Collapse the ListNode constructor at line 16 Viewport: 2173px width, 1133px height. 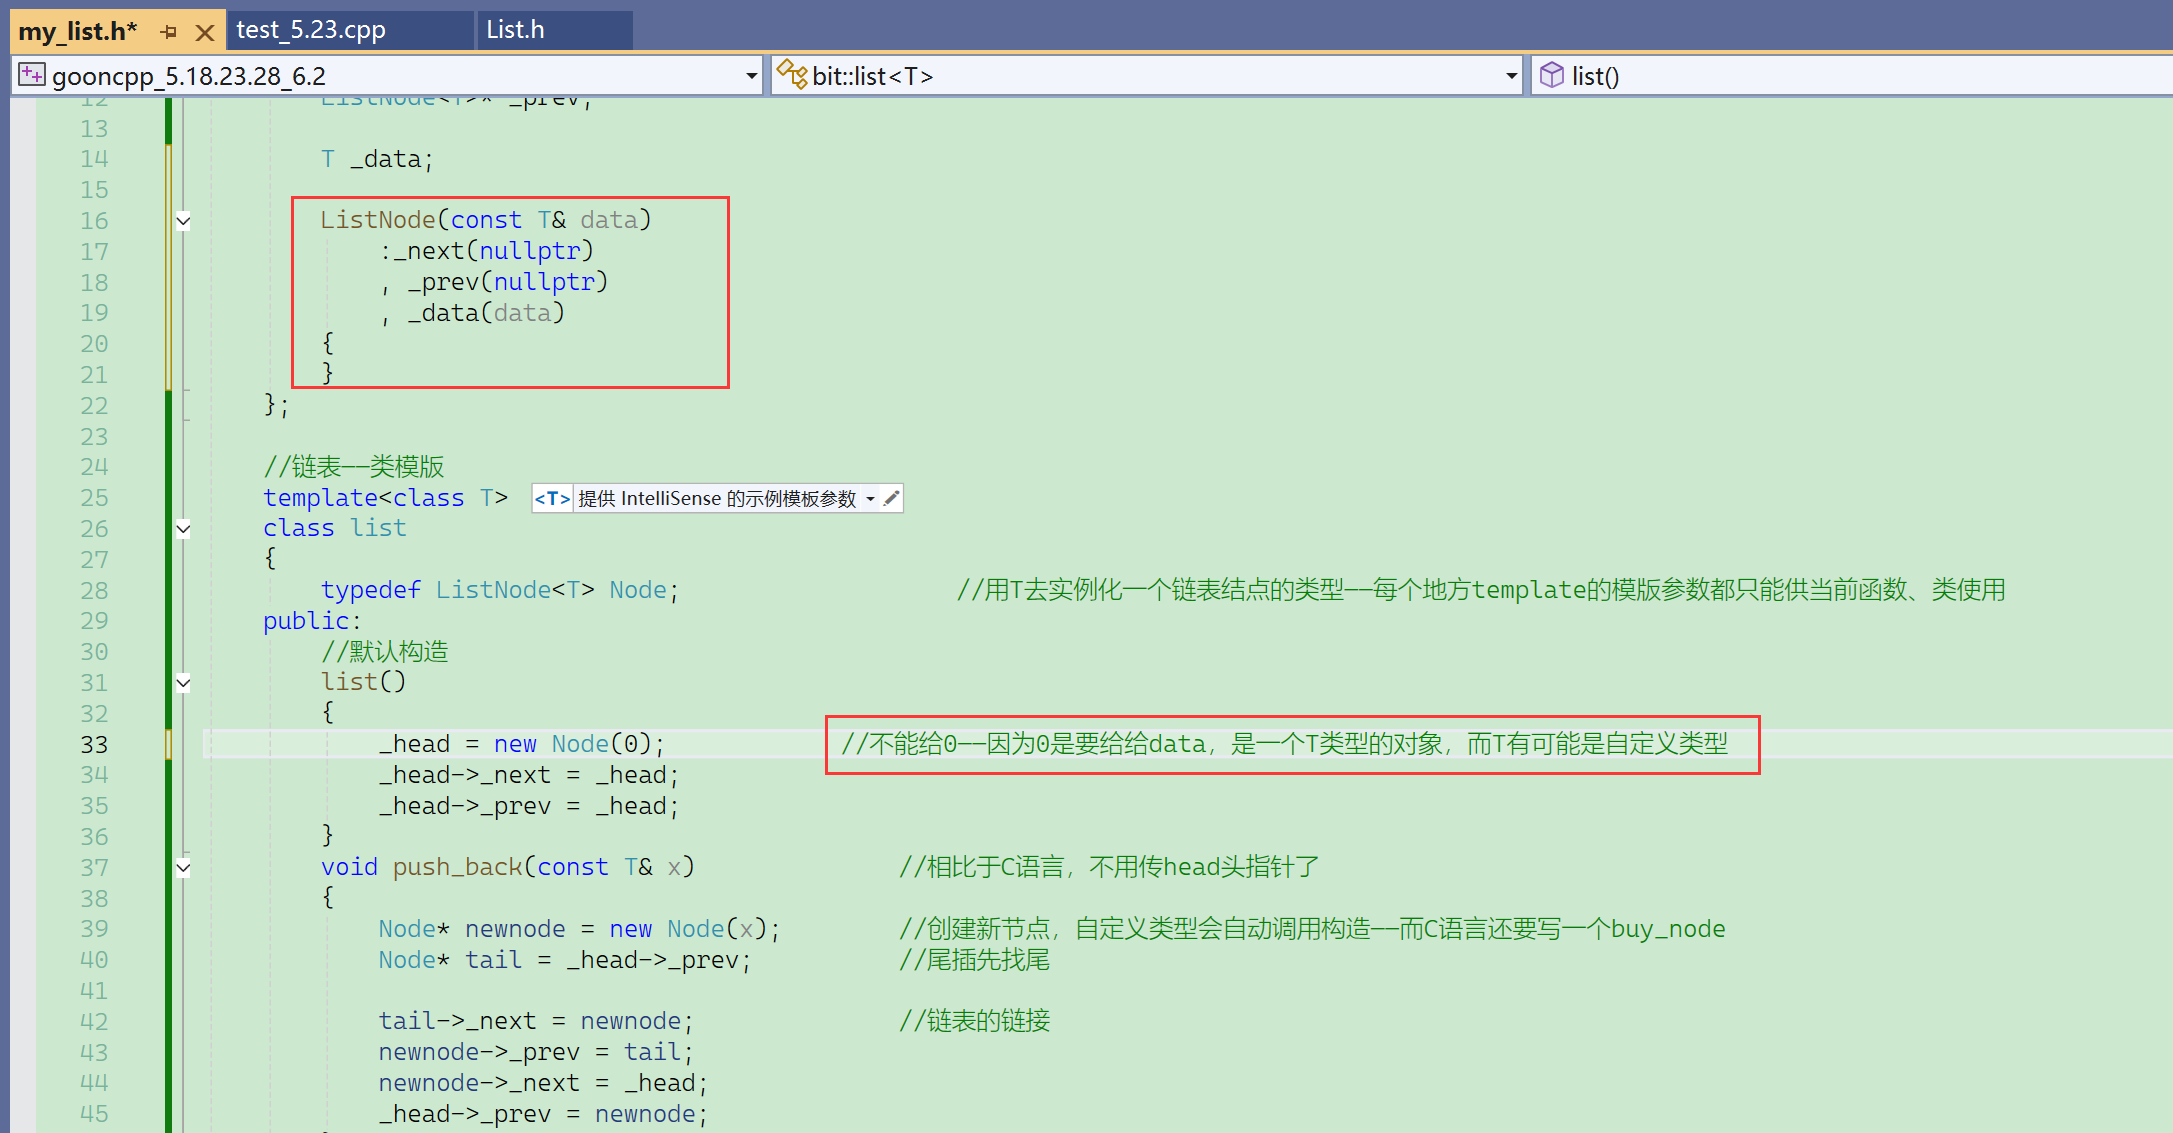pos(184,221)
